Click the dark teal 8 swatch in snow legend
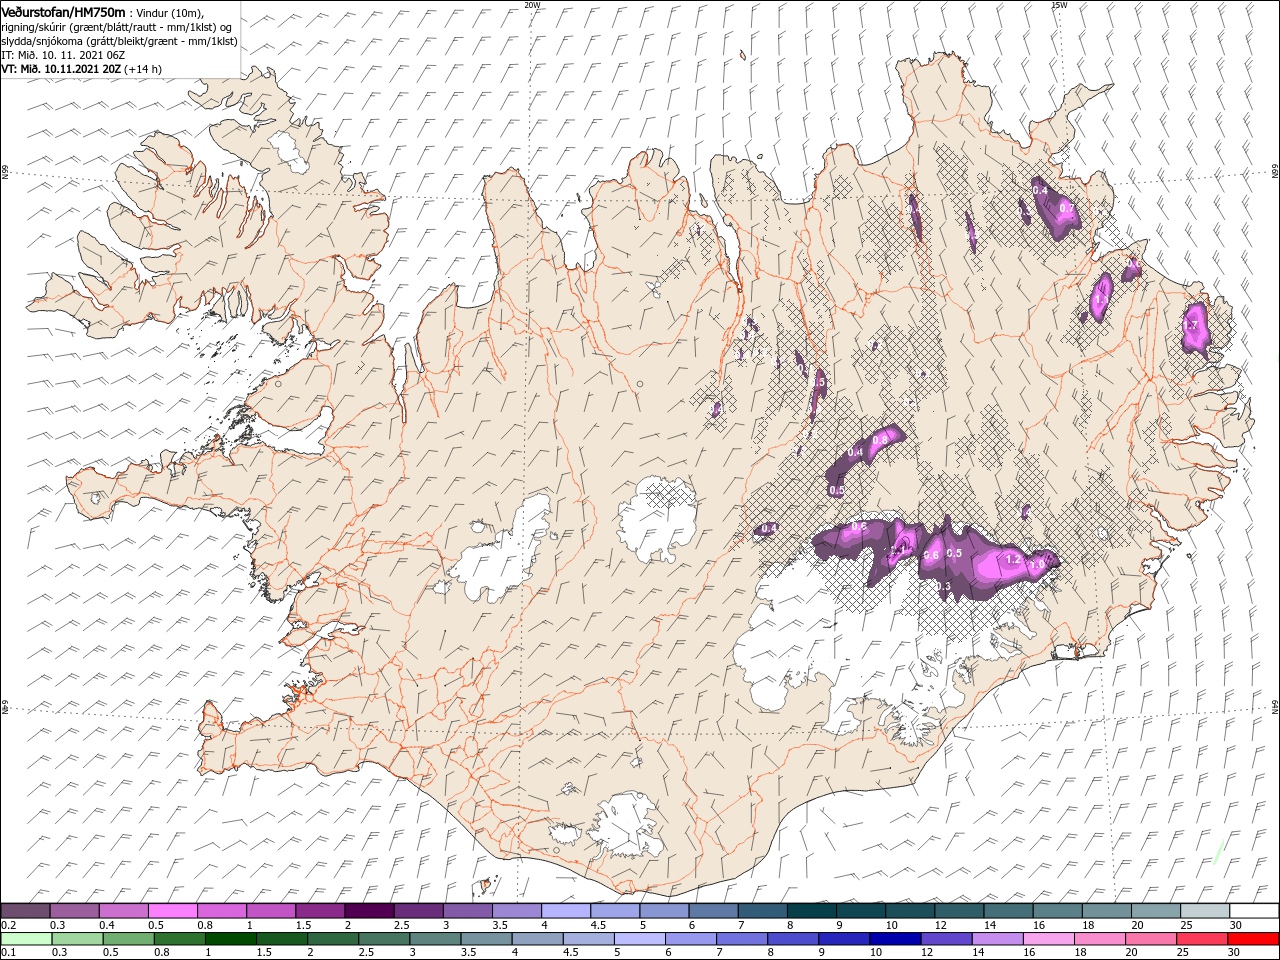The width and height of the screenshot is (1280, 960). click(x=811, y=911)
